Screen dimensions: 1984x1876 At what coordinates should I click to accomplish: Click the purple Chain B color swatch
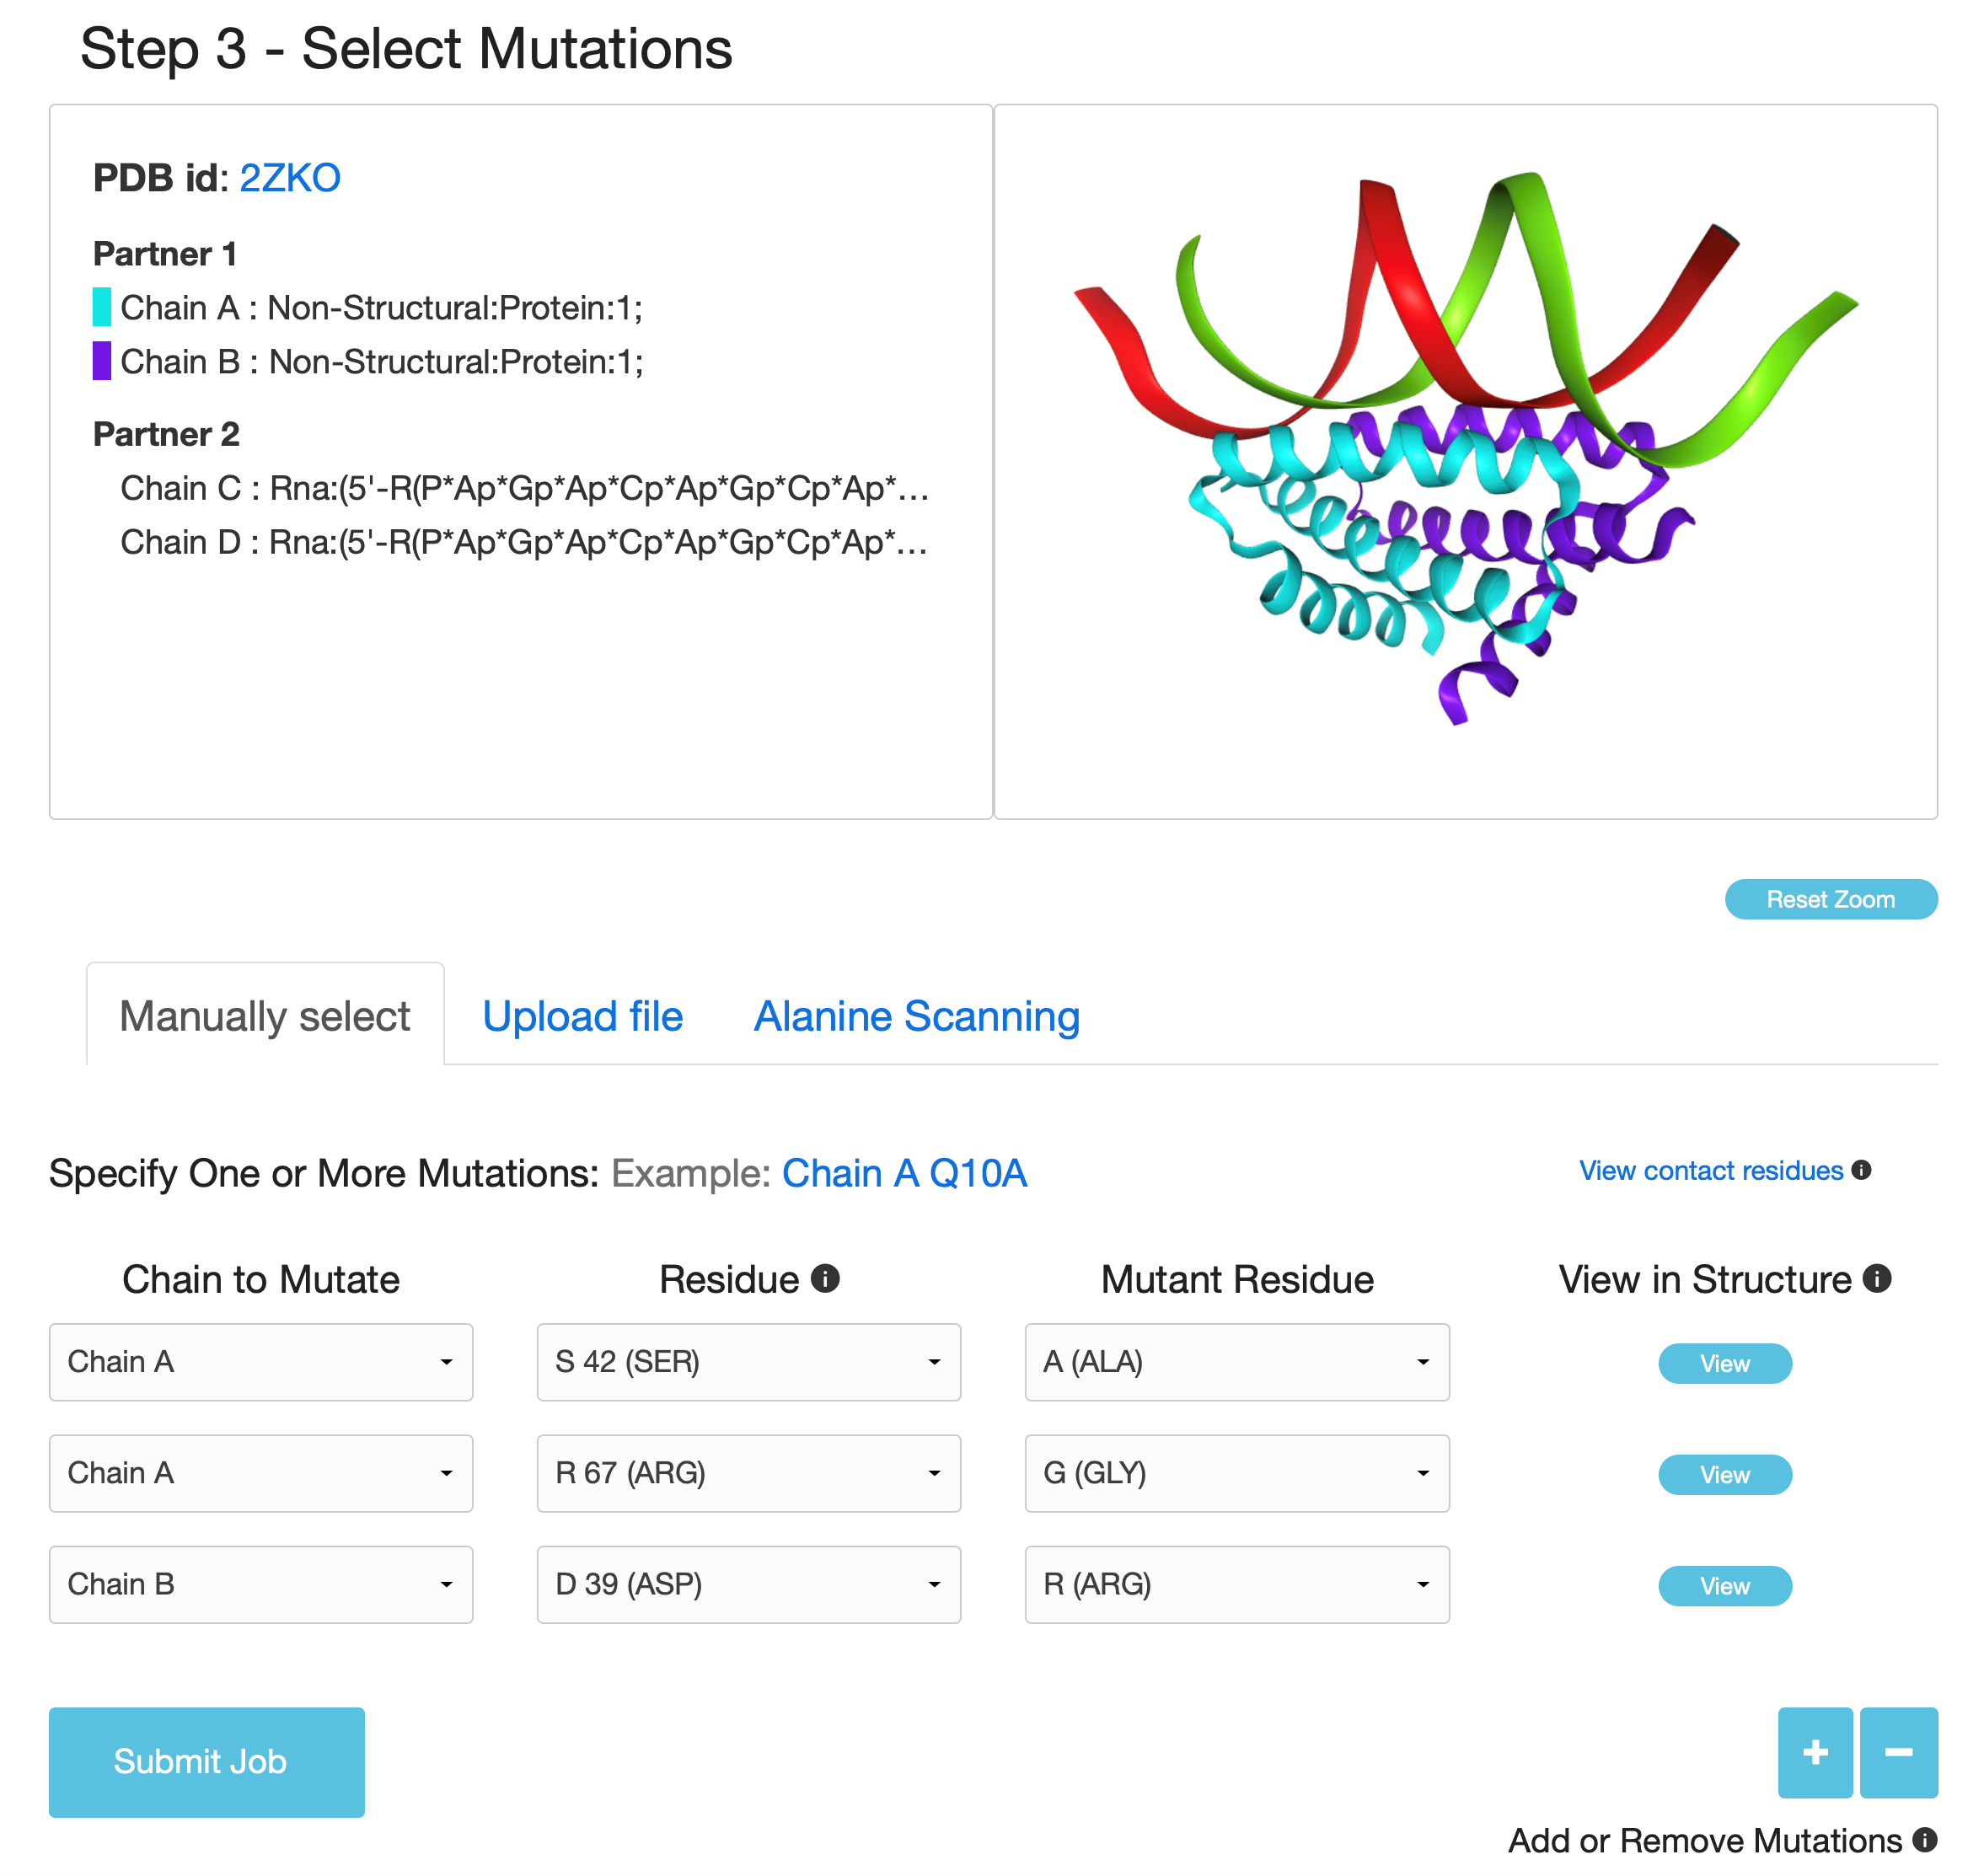tap(102, 361)
